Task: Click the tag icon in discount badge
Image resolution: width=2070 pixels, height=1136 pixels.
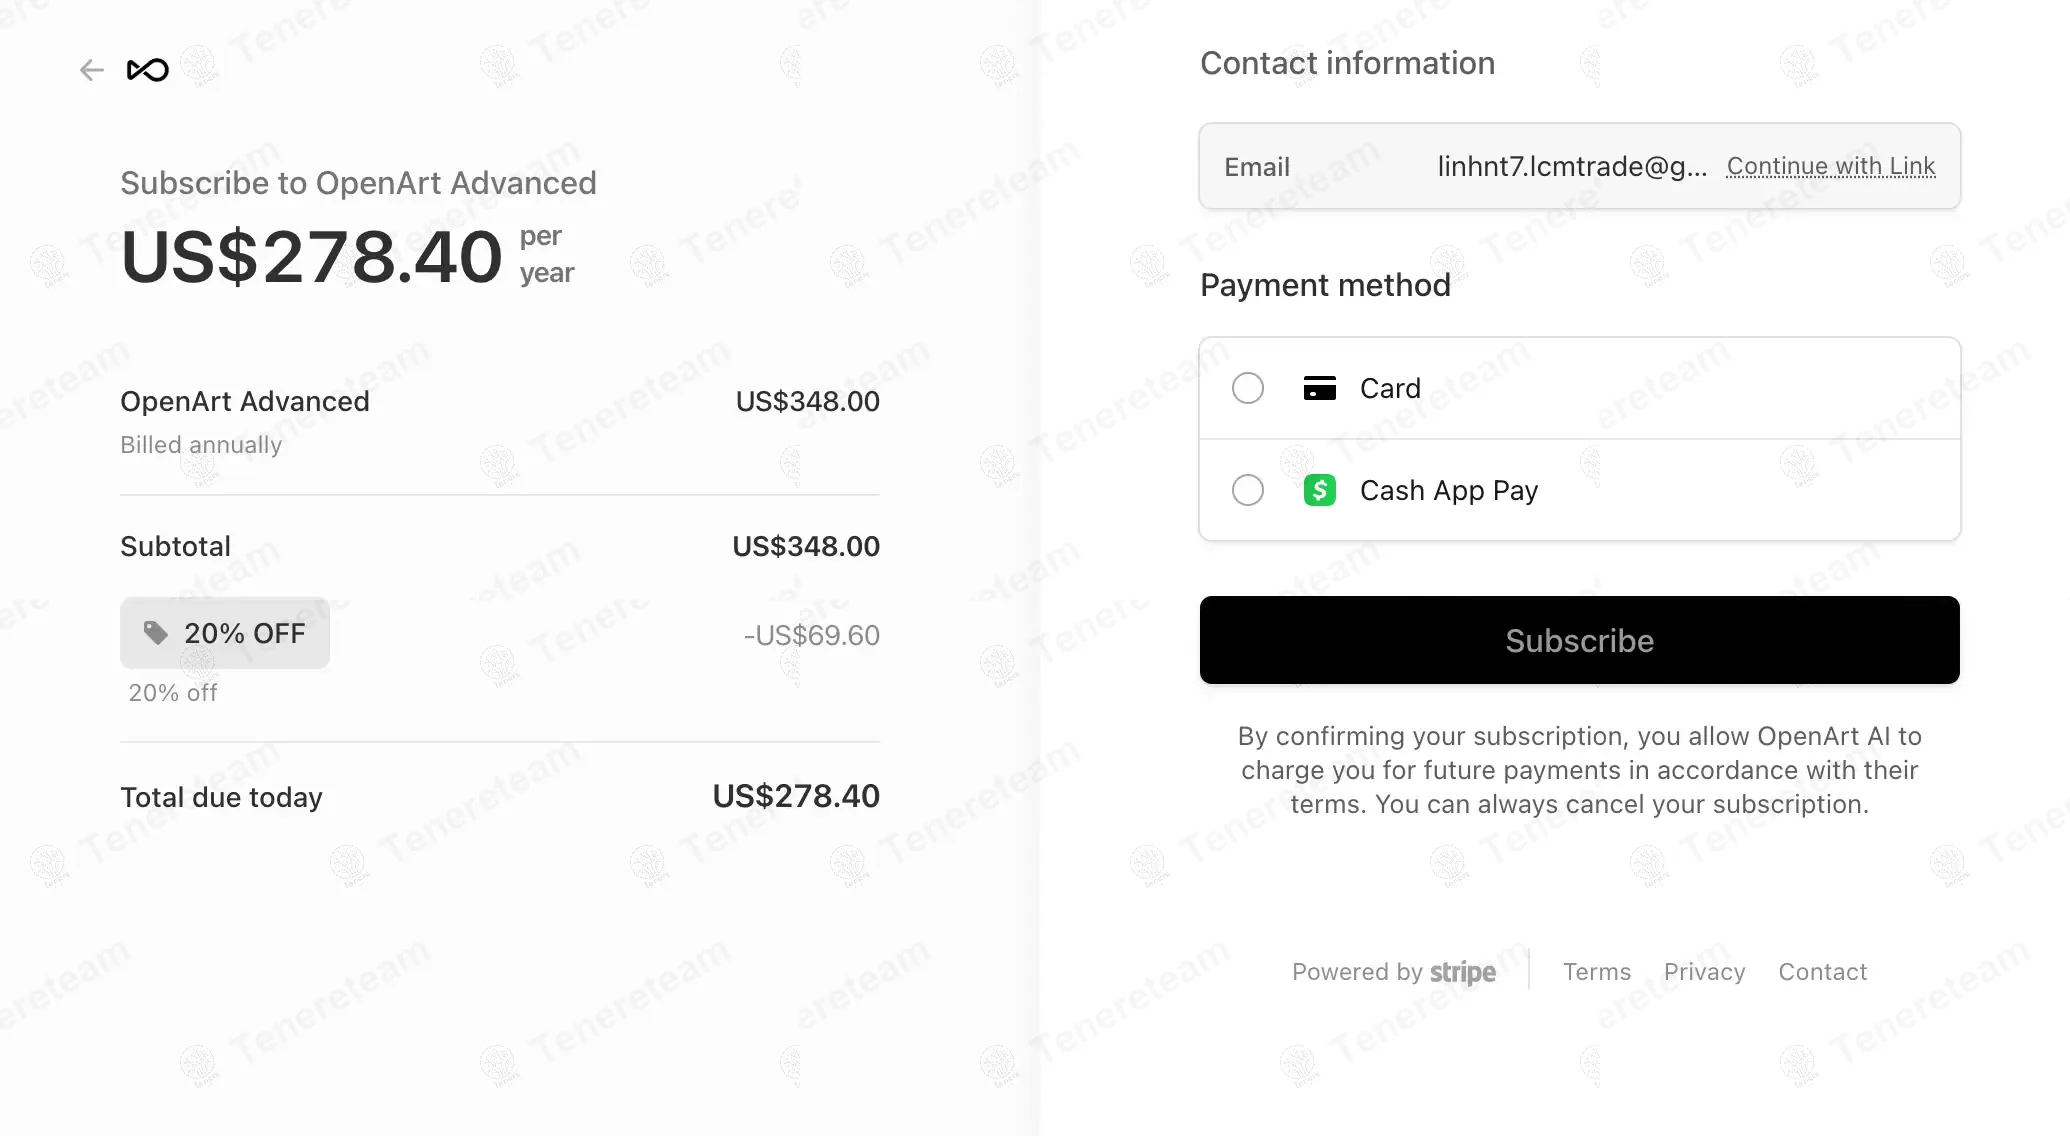Action: [155, 633]
